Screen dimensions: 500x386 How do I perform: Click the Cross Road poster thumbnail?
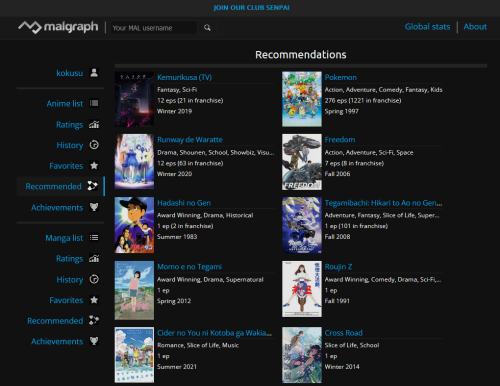point(302,355)
